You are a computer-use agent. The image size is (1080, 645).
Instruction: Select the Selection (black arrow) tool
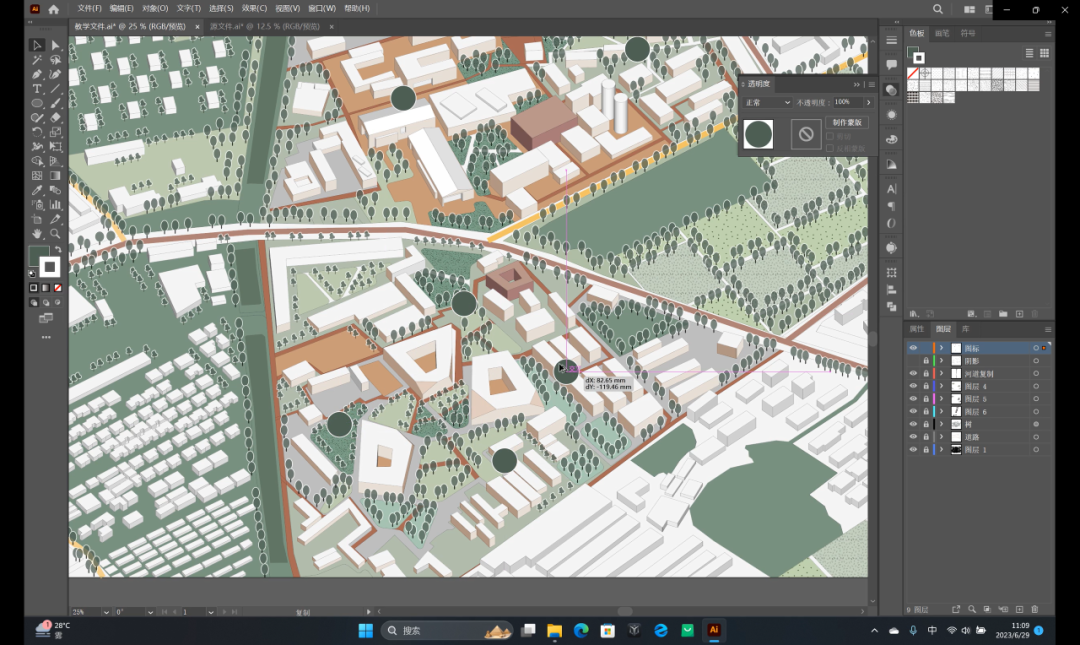click(37, 45)
